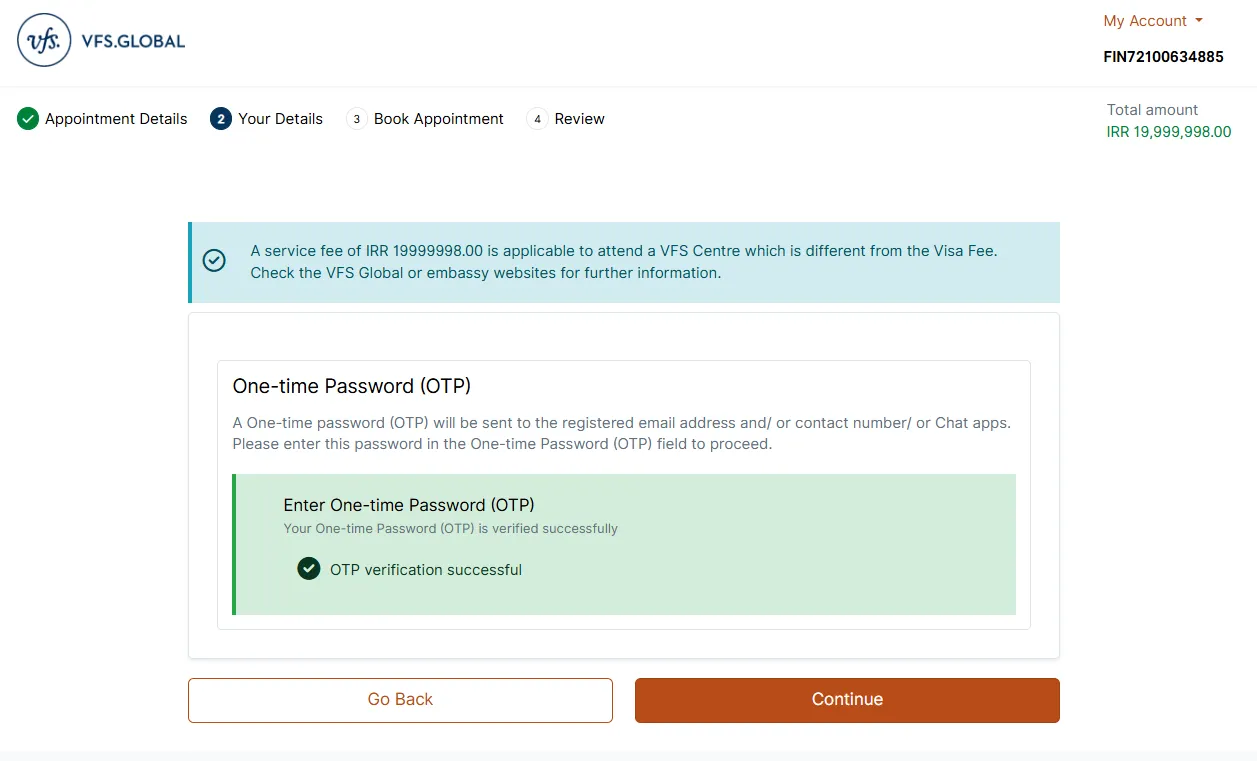Image resolution: width=1257 pixels, height=761 pixels.
Task: Select the Appointment Details step
Action: pyautogui.click(x=116, y=119)
